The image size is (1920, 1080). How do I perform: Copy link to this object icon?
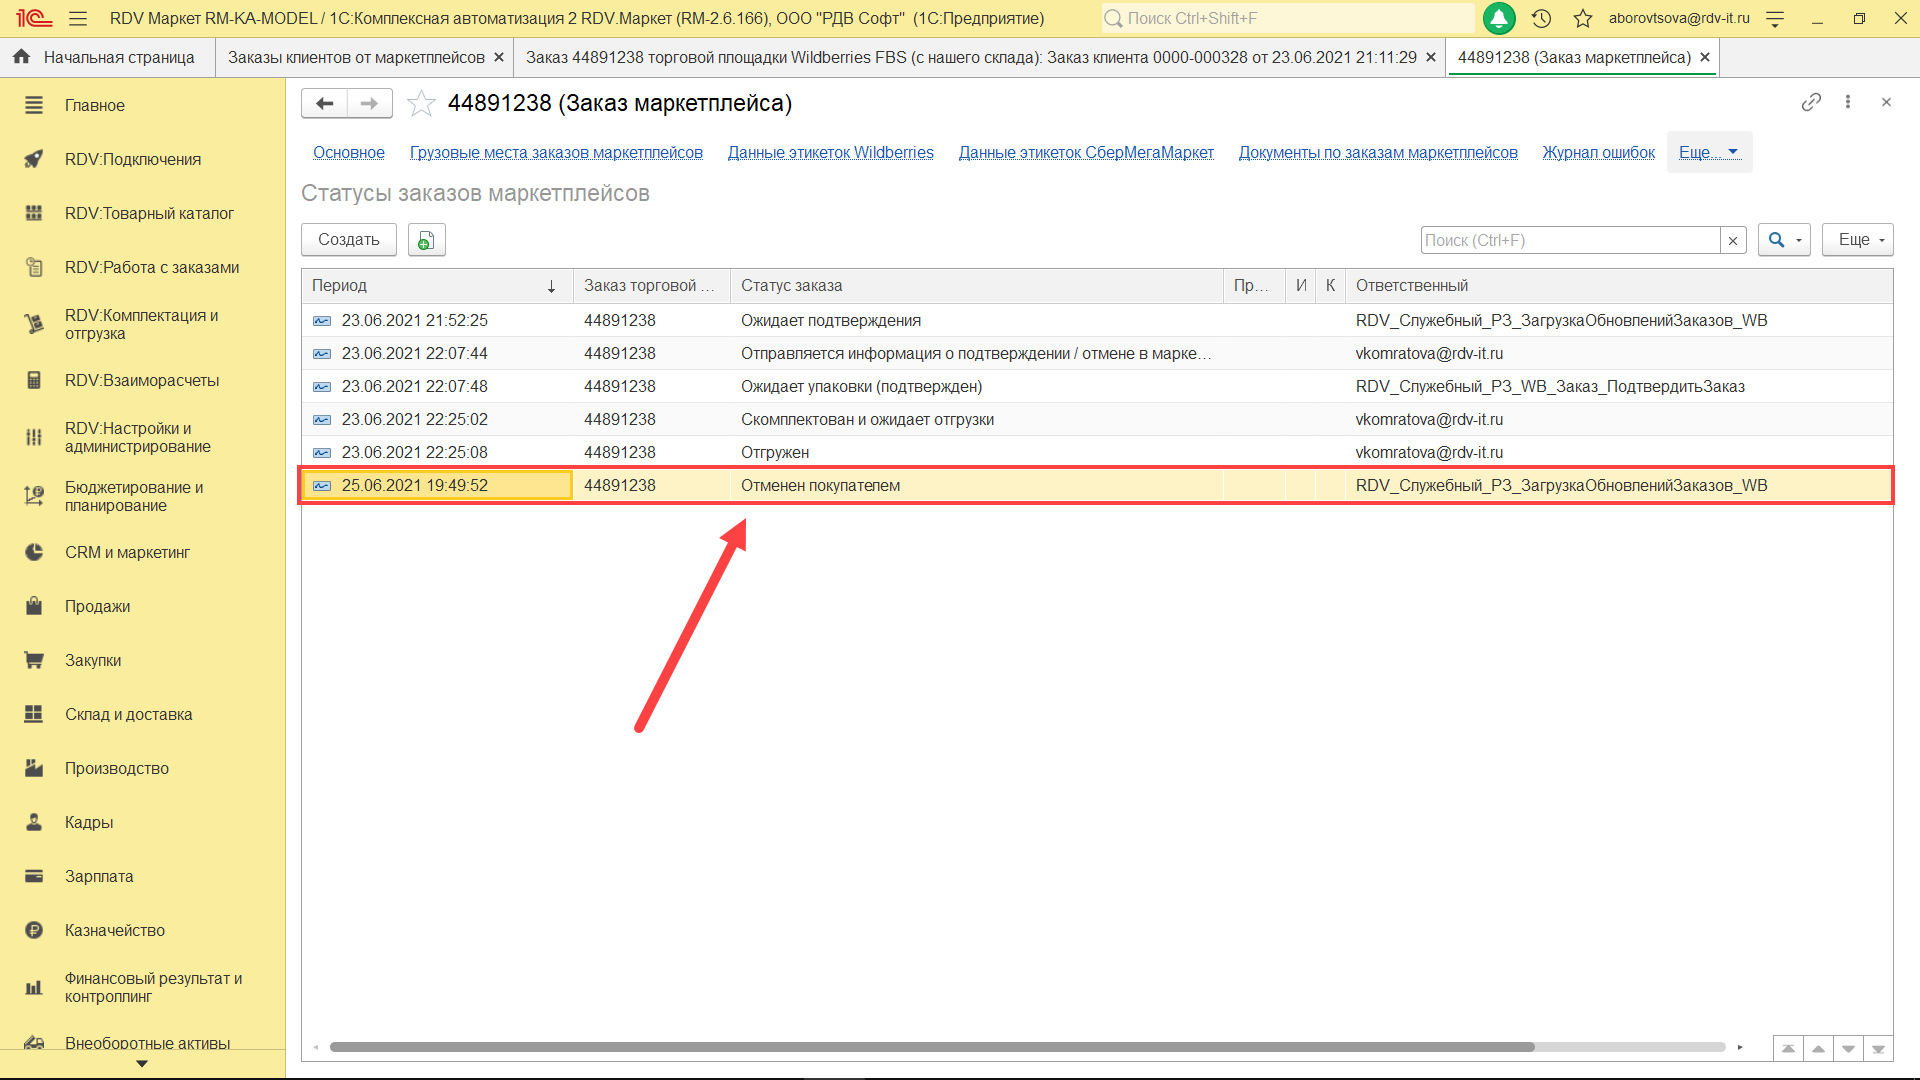pyautogui.click(x=1811, y=102)
